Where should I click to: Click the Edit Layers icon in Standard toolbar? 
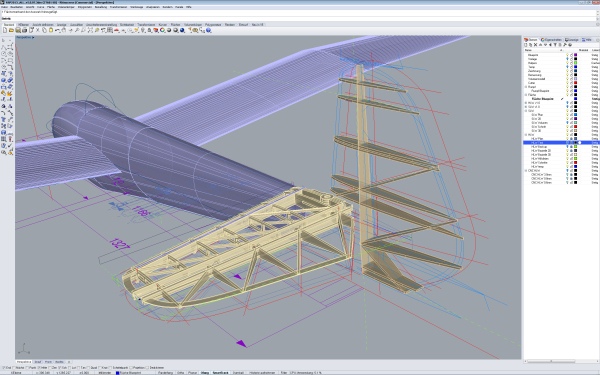pyautogui.click(x=156, y=30)
